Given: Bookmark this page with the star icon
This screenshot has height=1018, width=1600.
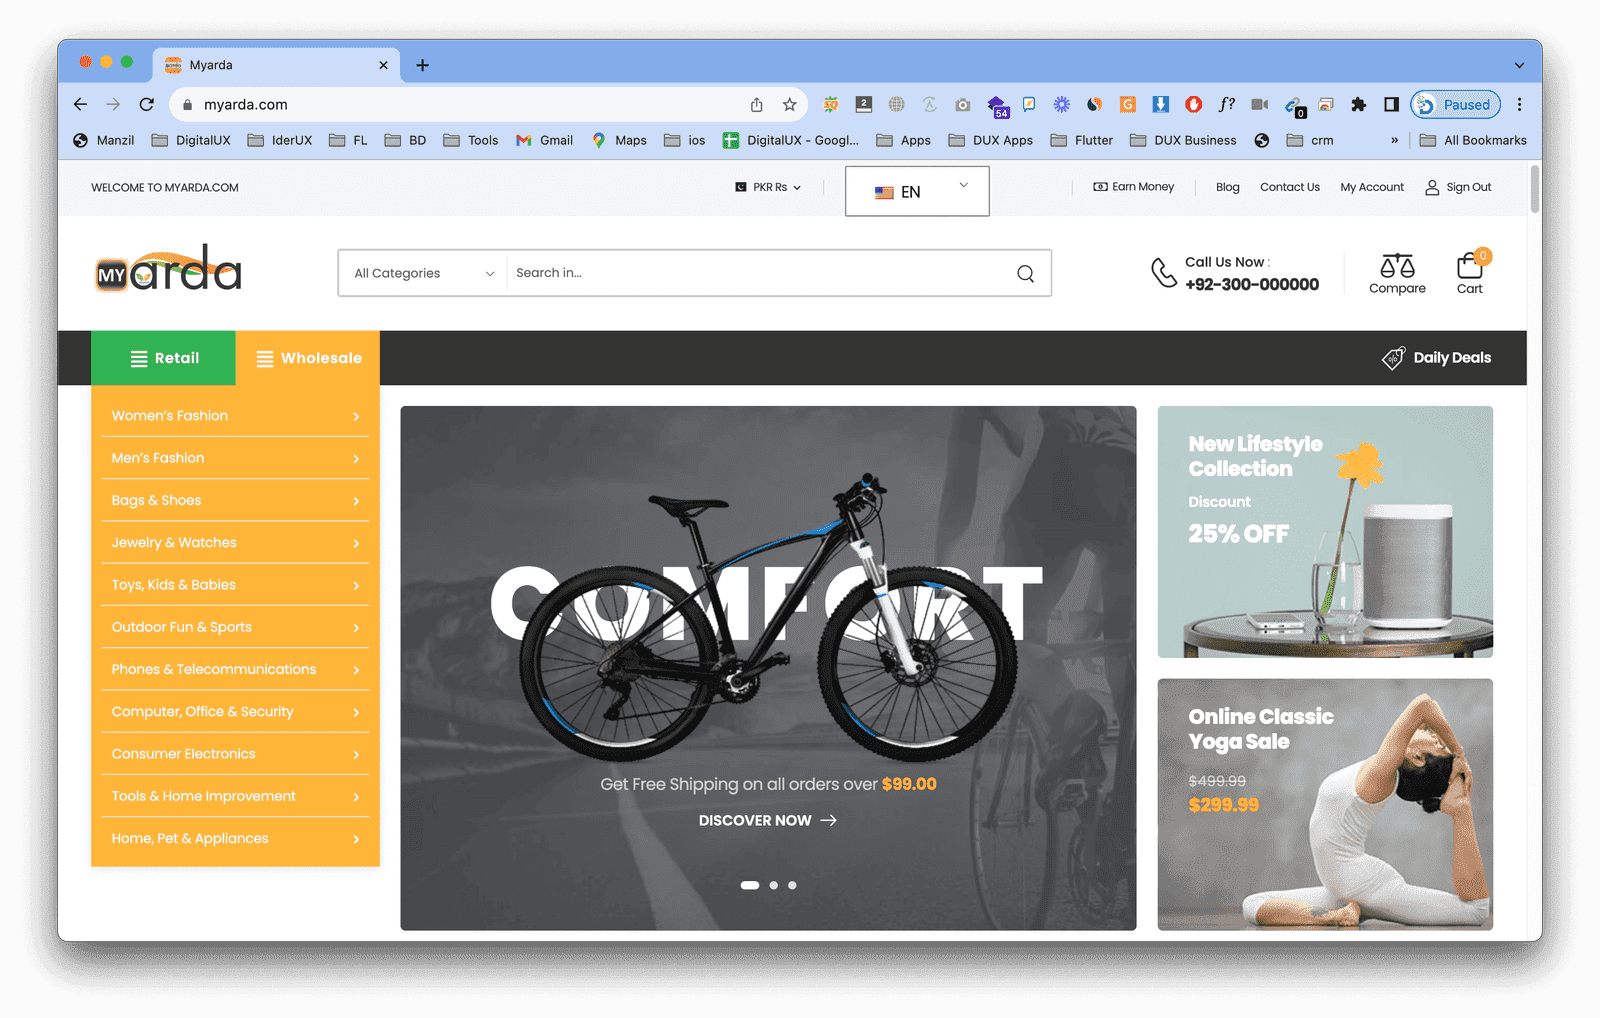Looking at the screenshot, I should coord(789,104).
